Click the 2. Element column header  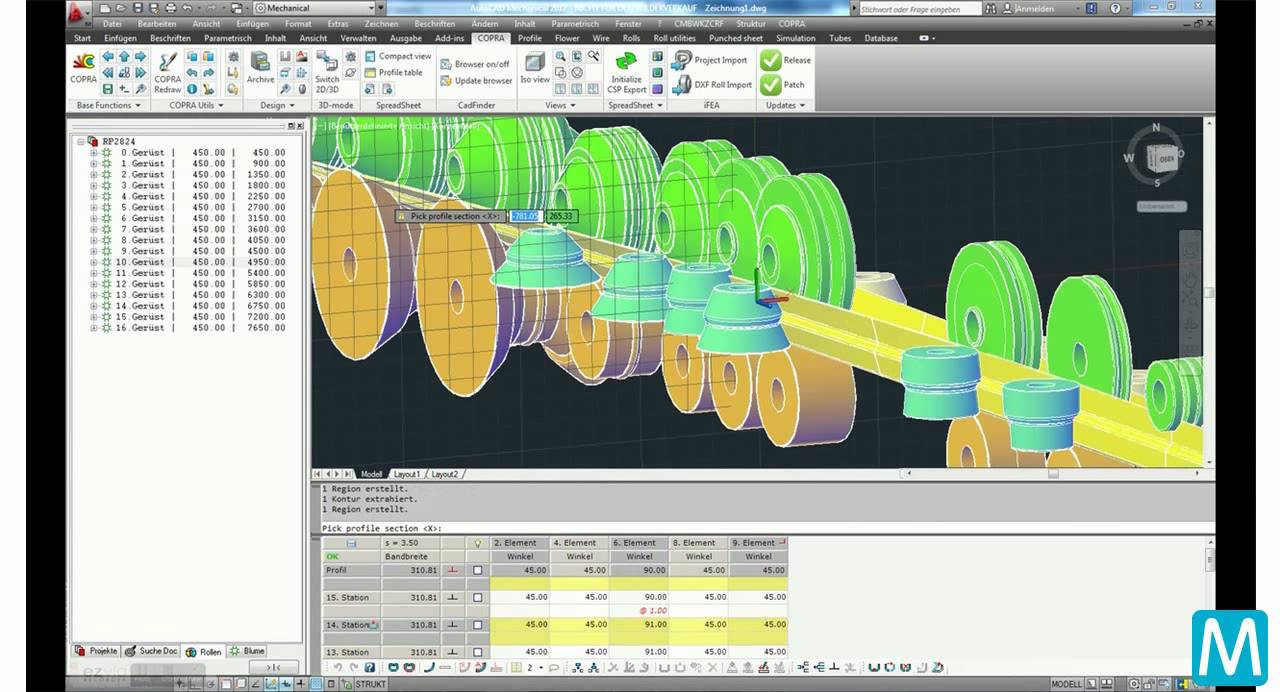[x=519, y=543]
